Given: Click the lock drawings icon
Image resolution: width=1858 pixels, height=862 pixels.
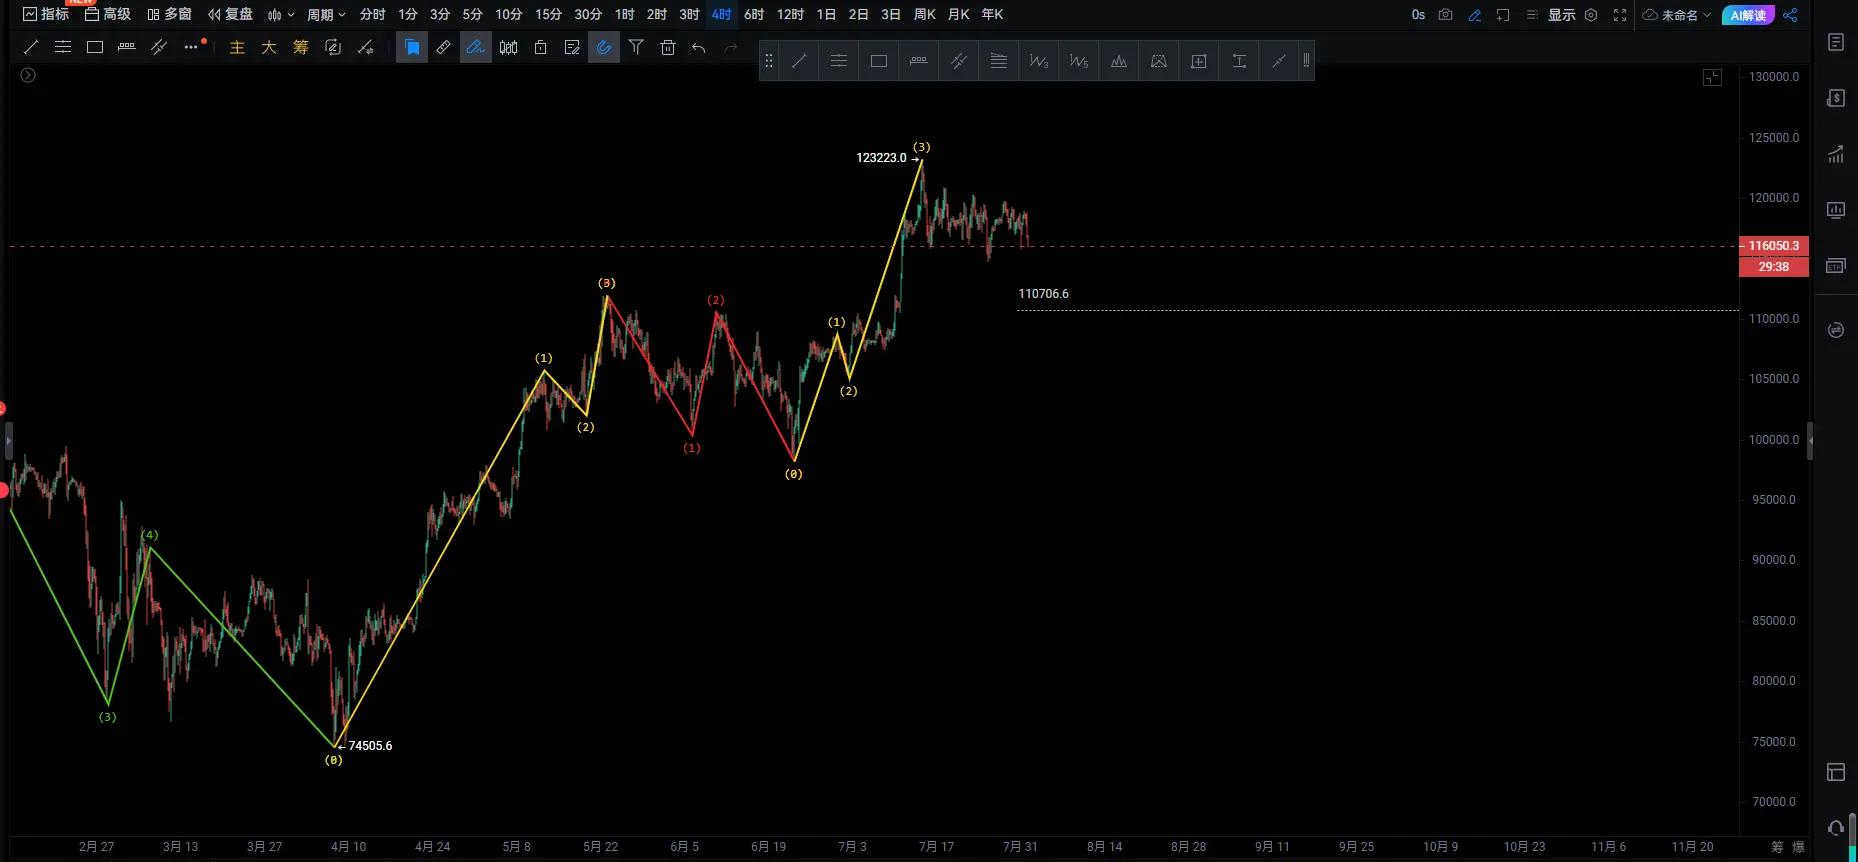Looking at the screenshot, I should point(540,47).
